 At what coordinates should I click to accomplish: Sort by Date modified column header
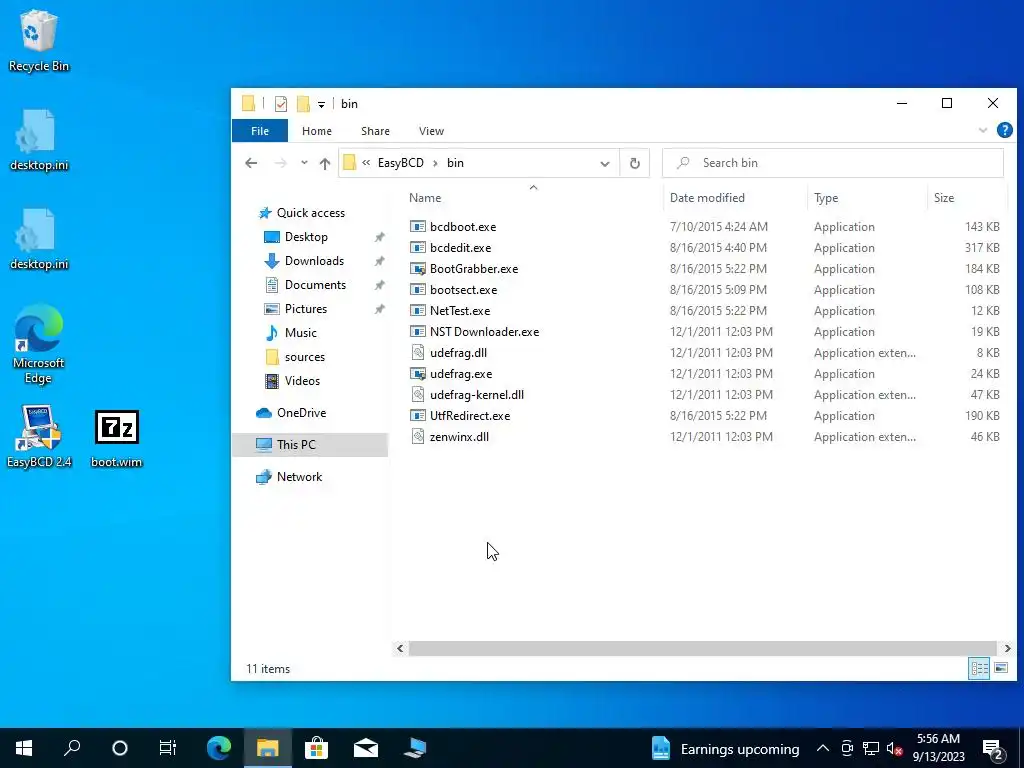(x=735, y=198)
